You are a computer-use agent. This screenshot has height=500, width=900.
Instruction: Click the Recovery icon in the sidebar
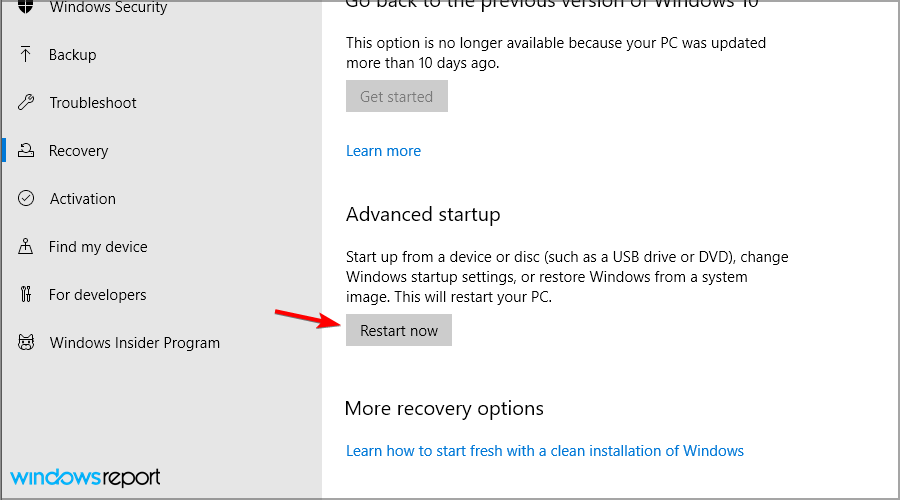27,151
